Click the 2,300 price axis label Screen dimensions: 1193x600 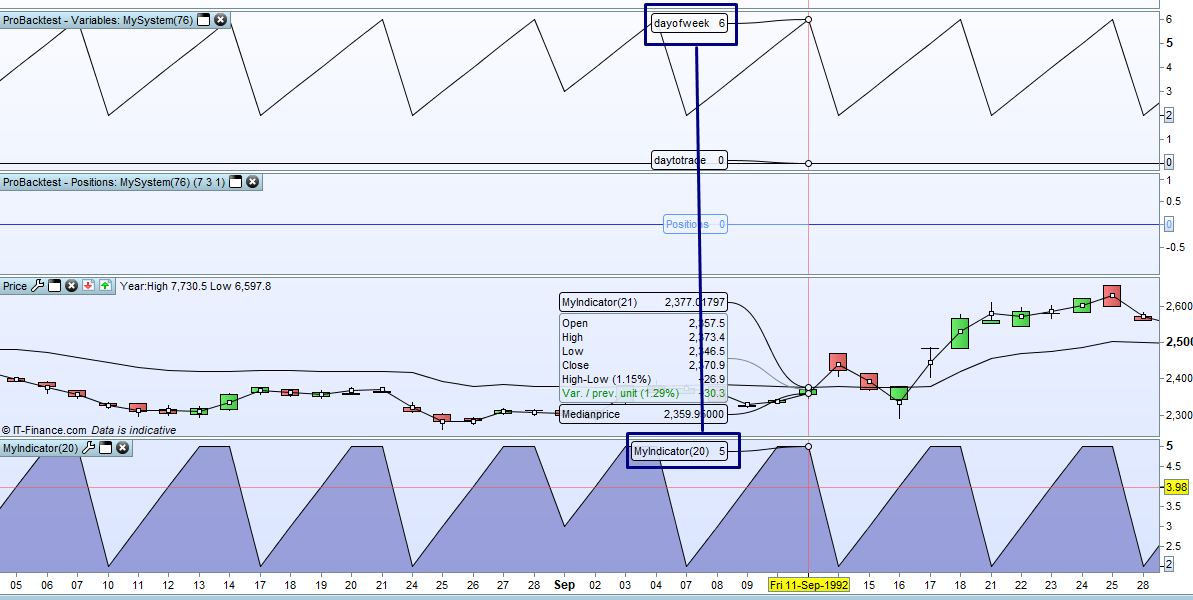tap(1179, 415)
